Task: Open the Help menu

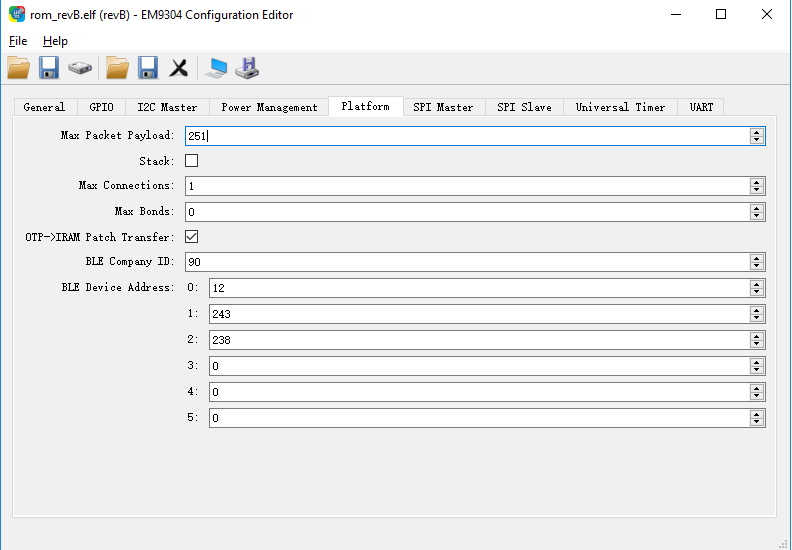Action: click(55, 41)
